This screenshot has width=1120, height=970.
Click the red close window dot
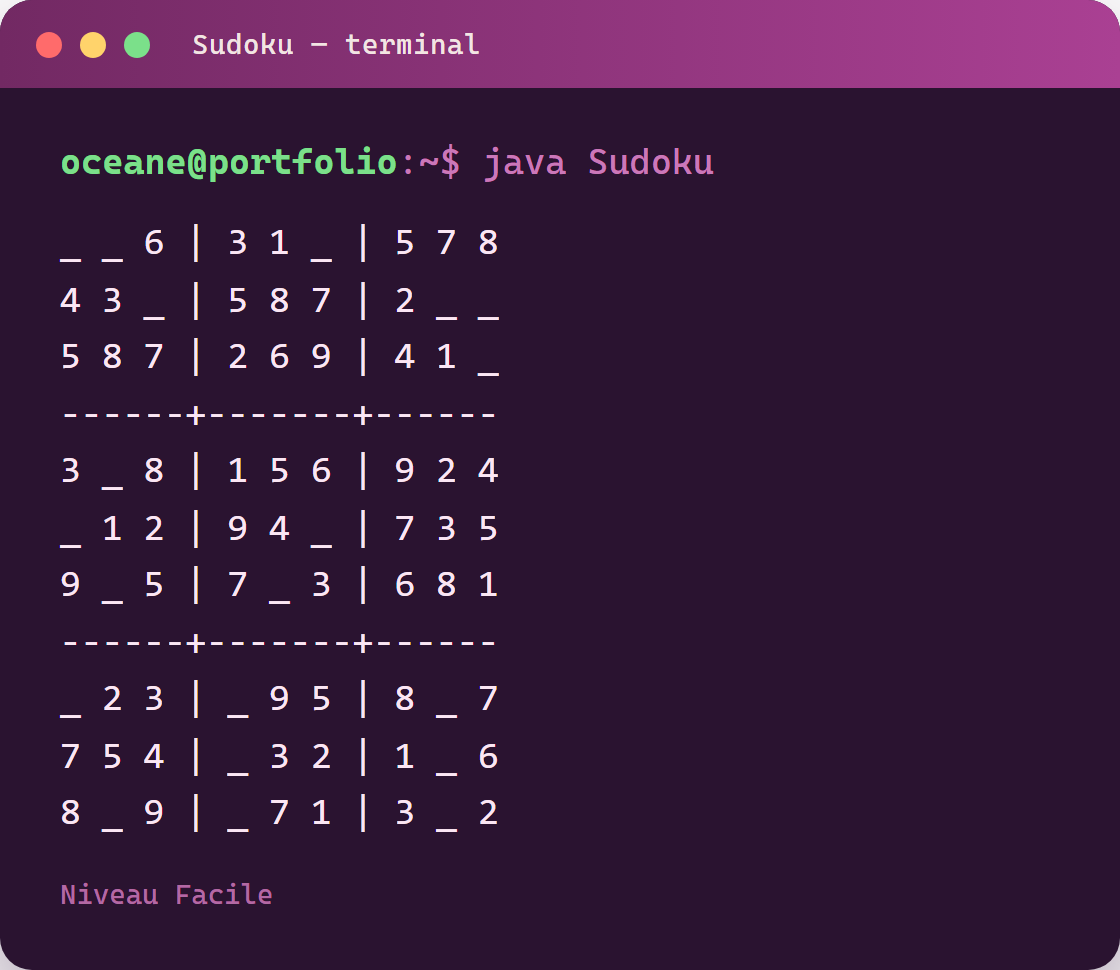(x=49, y=45)
